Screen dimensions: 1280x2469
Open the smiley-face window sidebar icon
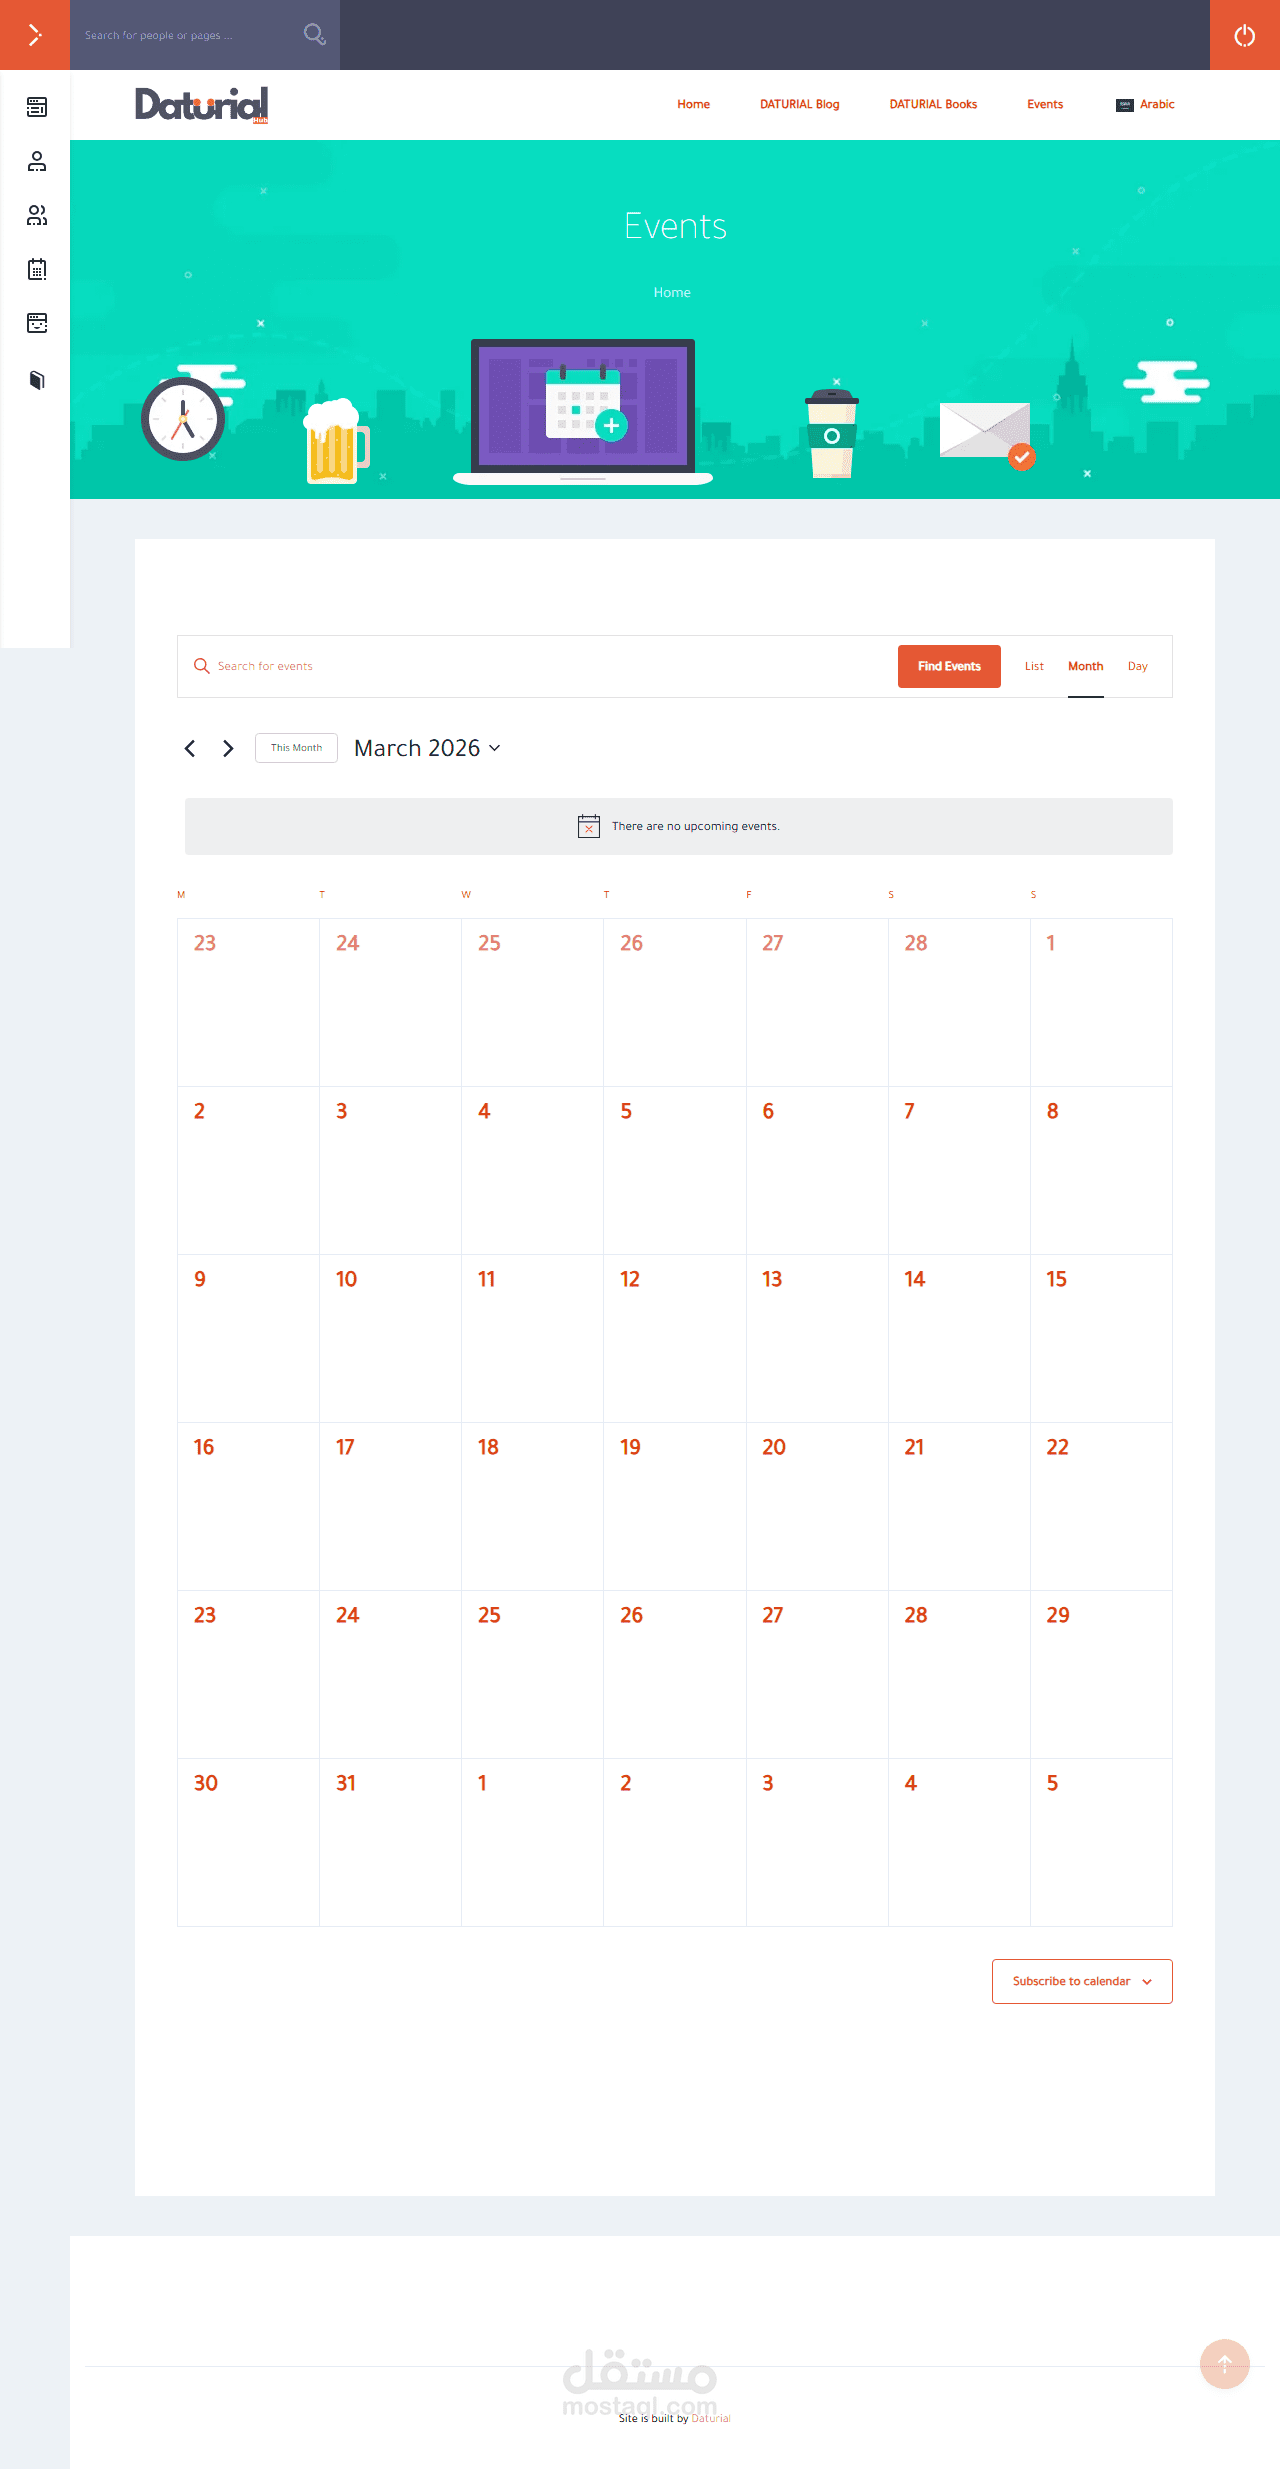pyautogui.click(x=37, y=323)
